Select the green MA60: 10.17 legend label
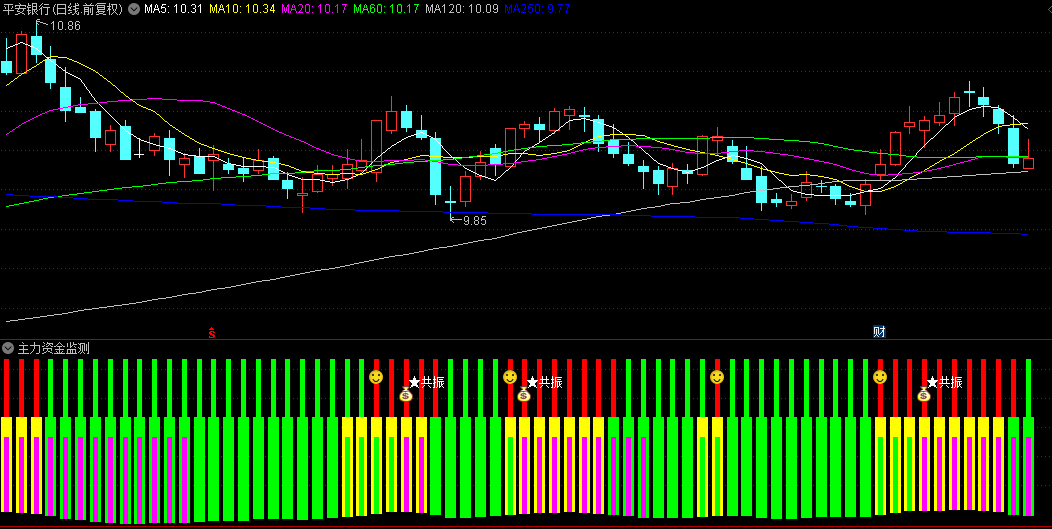1052x529 pixels. [x=386, y=9]
